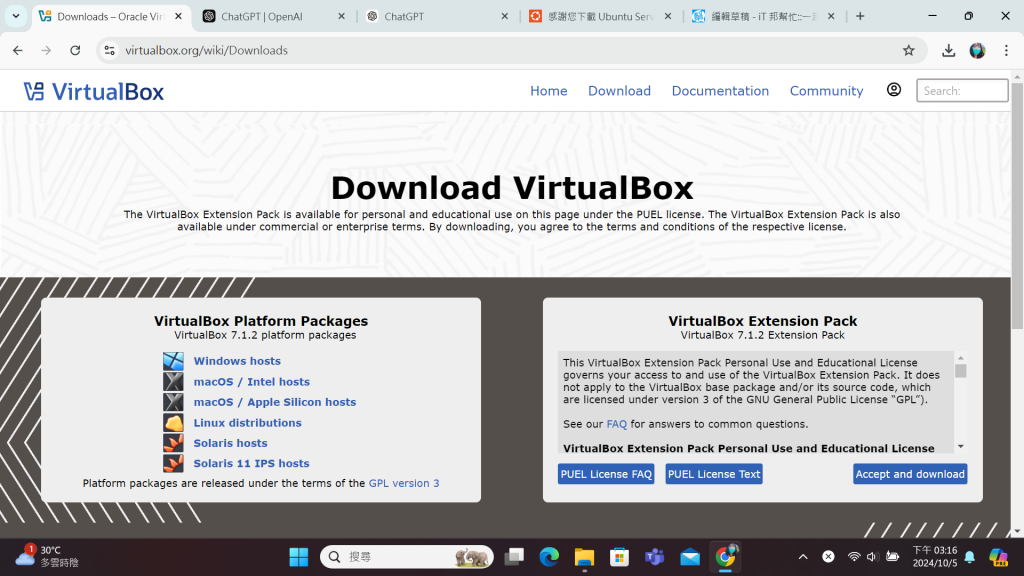The image size is (1024, 576).
Task: Click PUEL License FAQ button
Action: 606,474
